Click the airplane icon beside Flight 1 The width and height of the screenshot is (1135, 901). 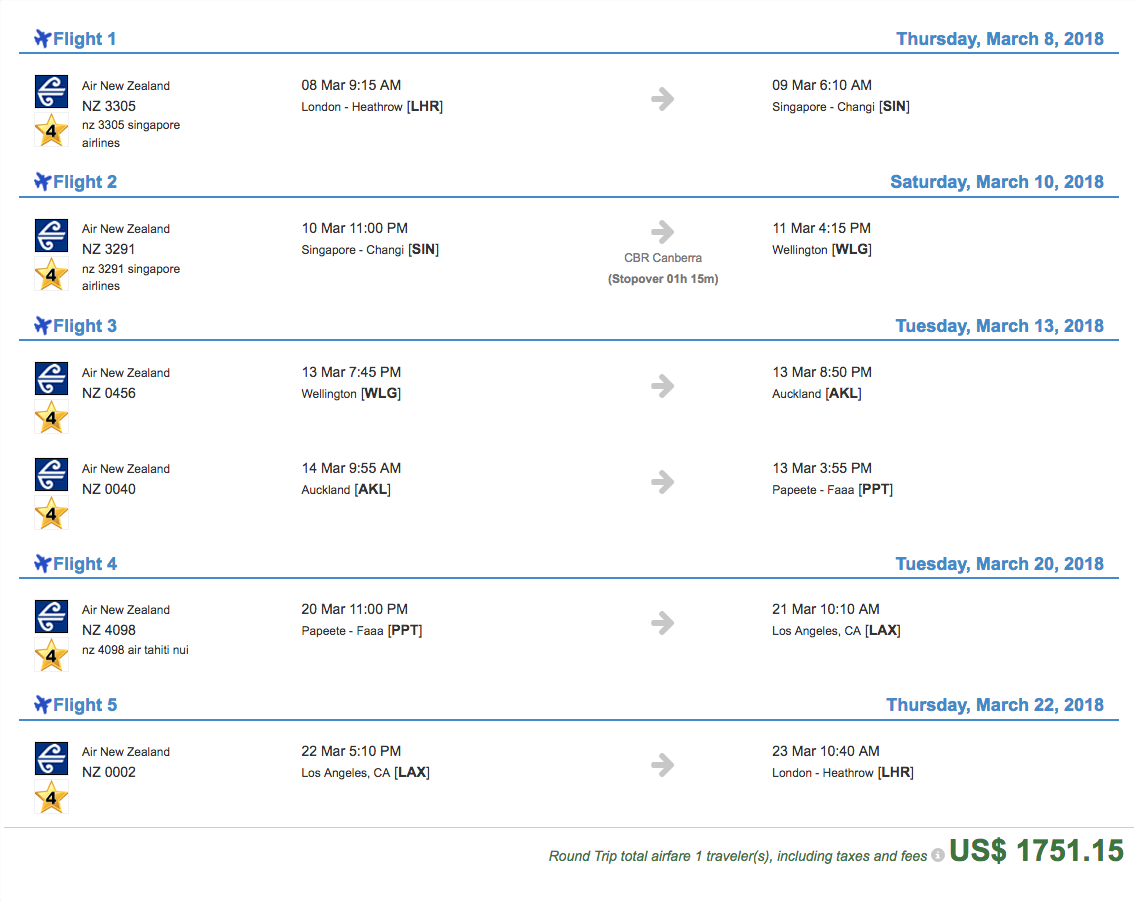[43, 39]
